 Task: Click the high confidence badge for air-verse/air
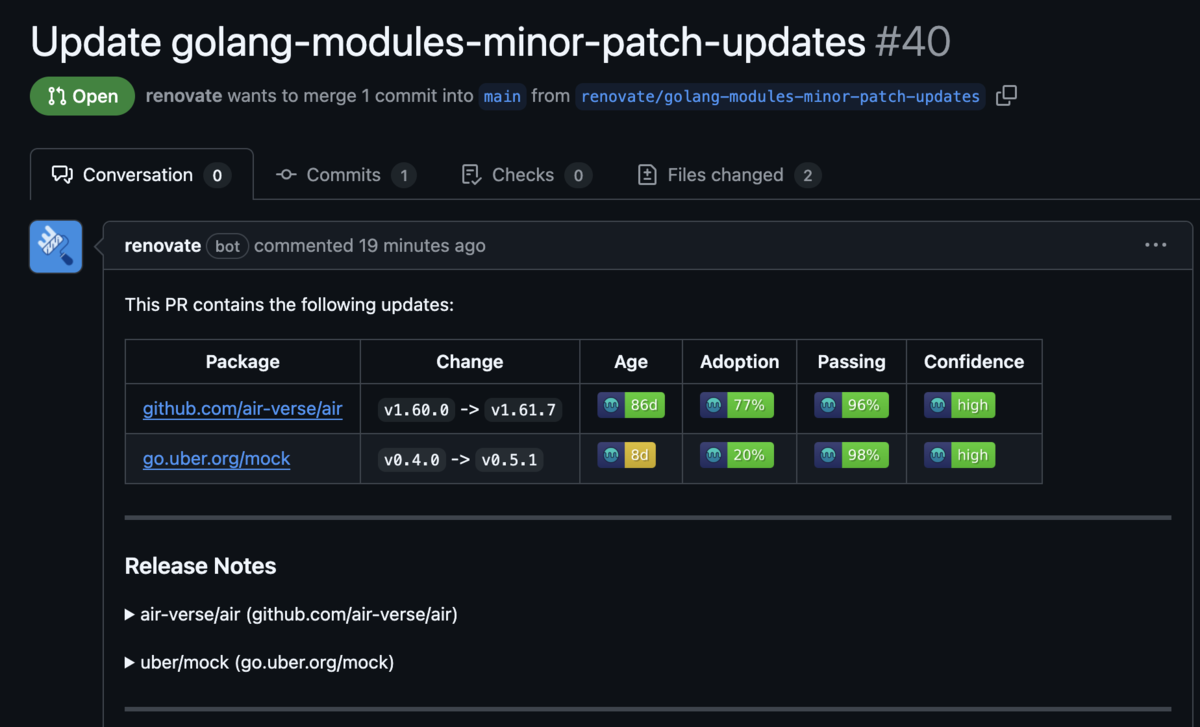click(x=960, y=405)
